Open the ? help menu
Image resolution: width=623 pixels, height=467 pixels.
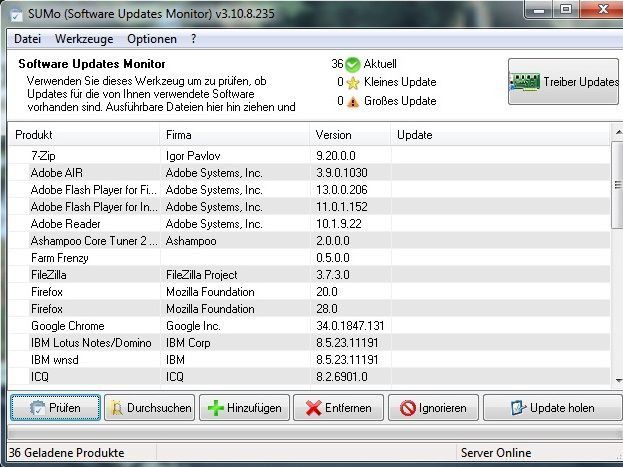193,39
